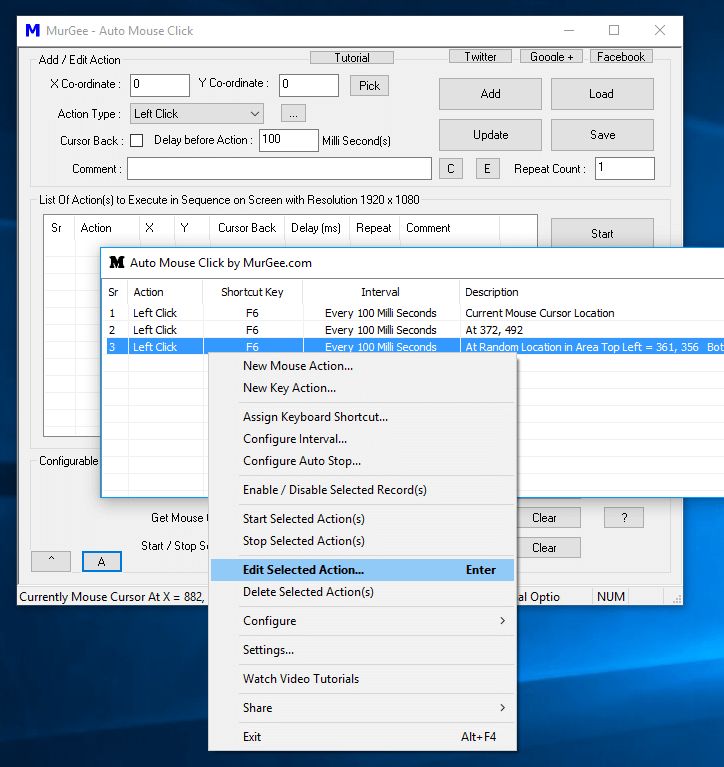Viewport: 724px width, 767px height.
Task: Click the Delay (ms) column header
Action: click(316, 228)
